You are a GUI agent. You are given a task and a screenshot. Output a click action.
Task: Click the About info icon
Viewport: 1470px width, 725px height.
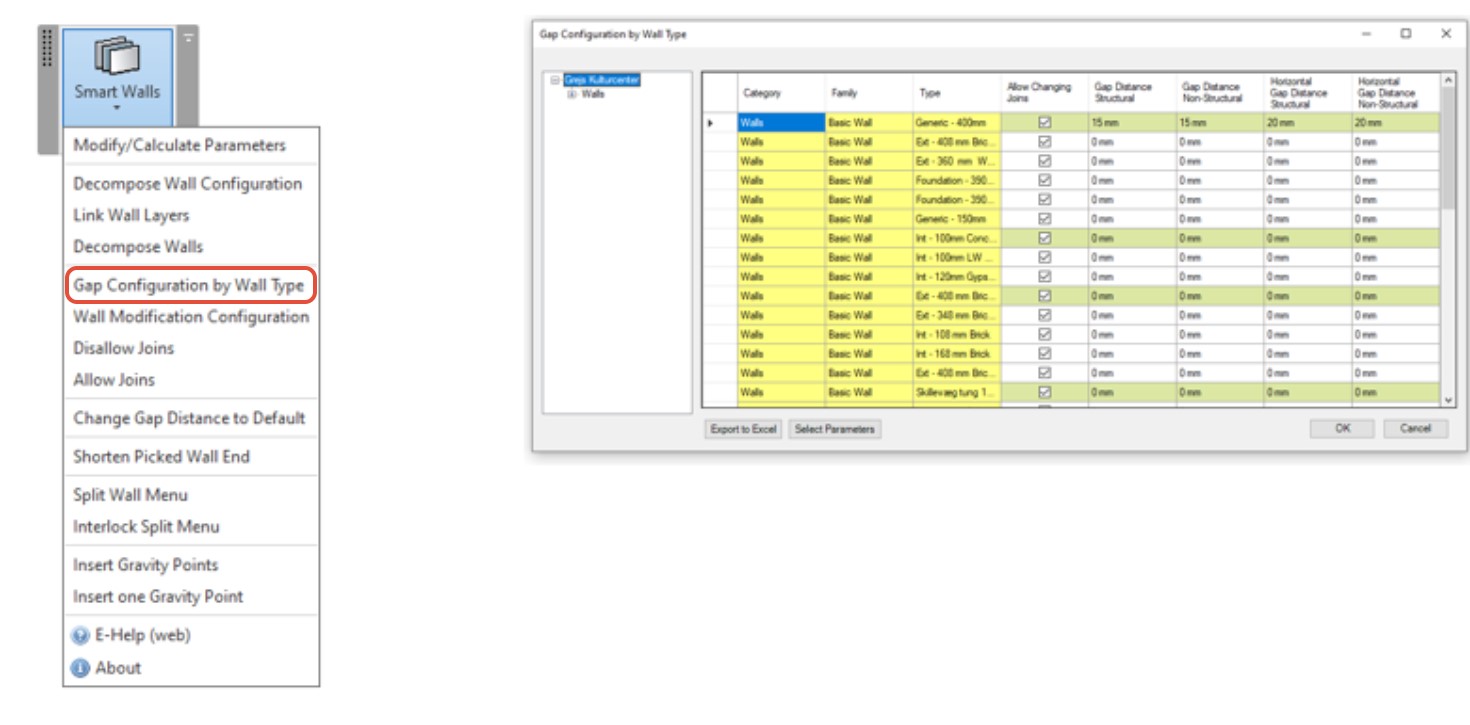click(x=81, y=669)
